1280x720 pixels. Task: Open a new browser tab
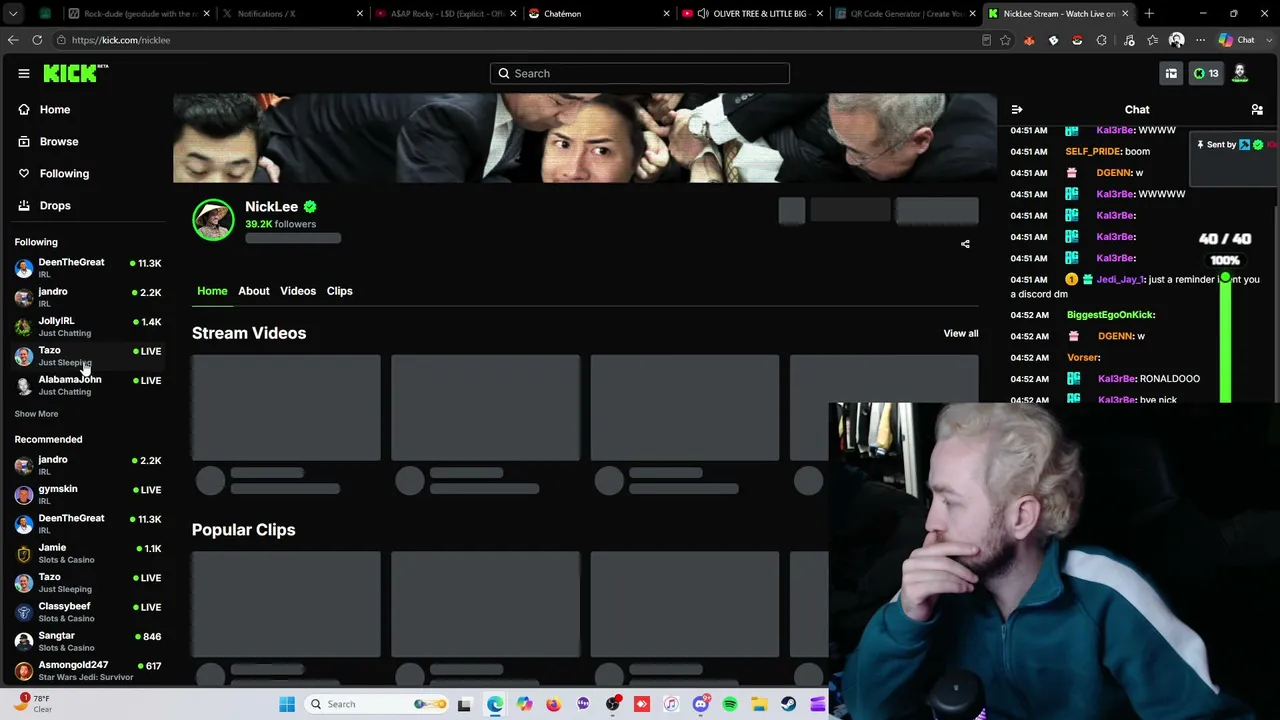(1149, 14)
